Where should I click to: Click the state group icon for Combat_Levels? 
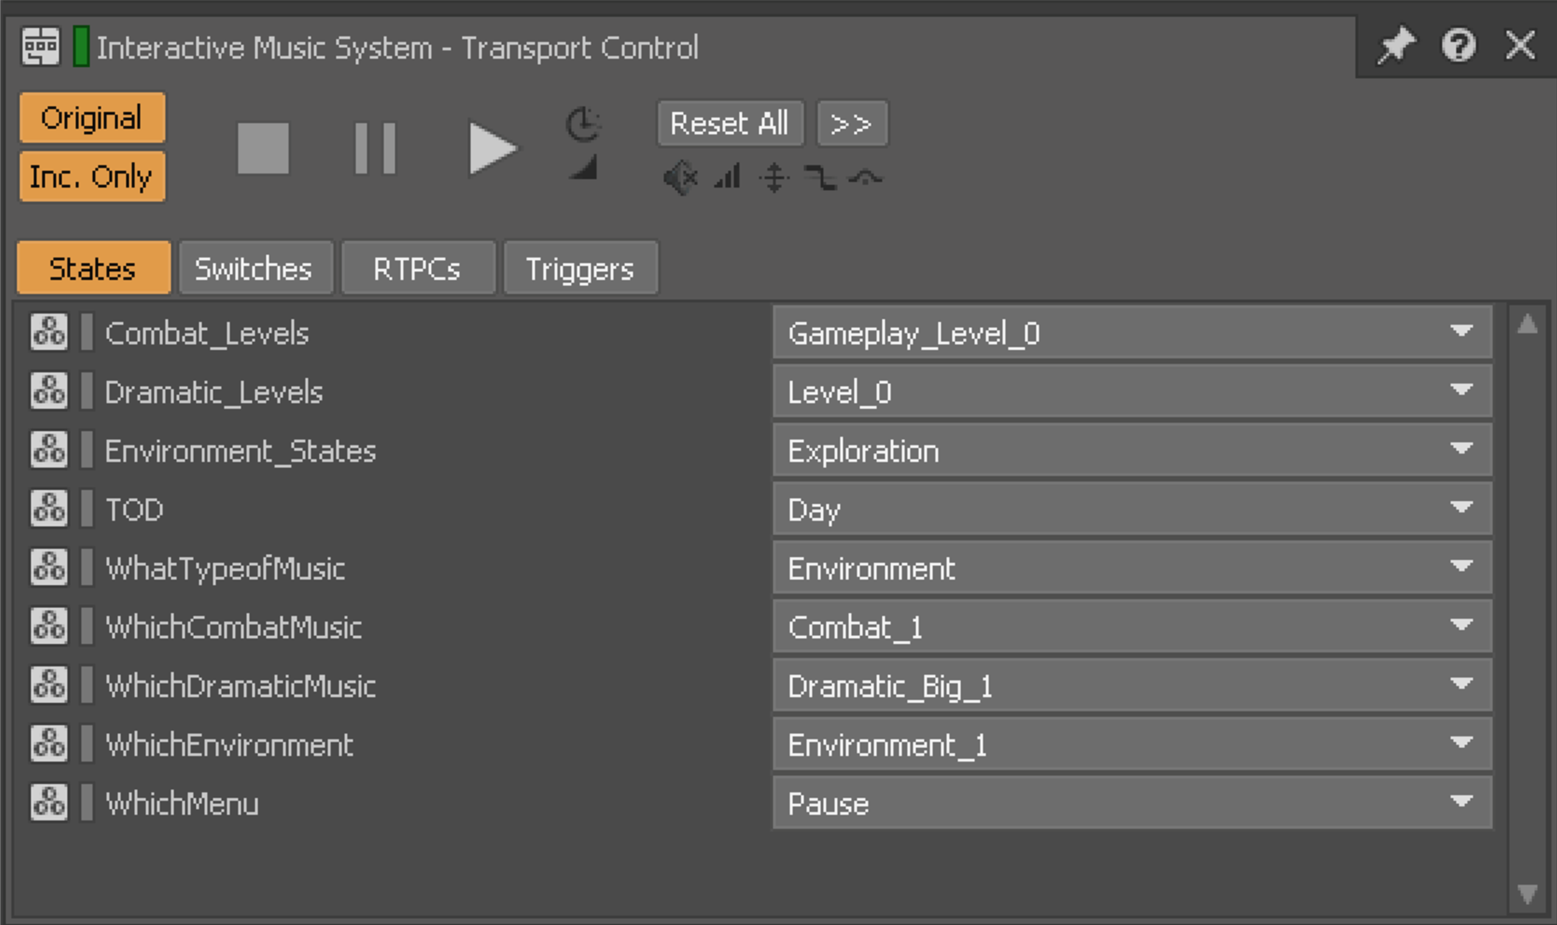[49, 332]
